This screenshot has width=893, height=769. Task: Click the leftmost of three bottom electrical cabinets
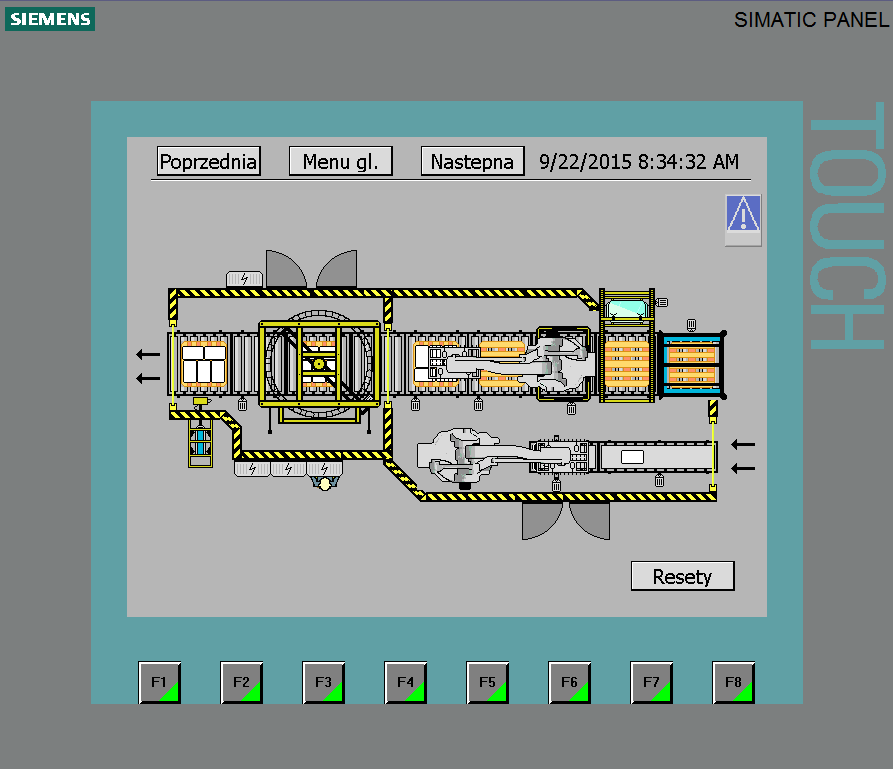[x=252, y=469]
